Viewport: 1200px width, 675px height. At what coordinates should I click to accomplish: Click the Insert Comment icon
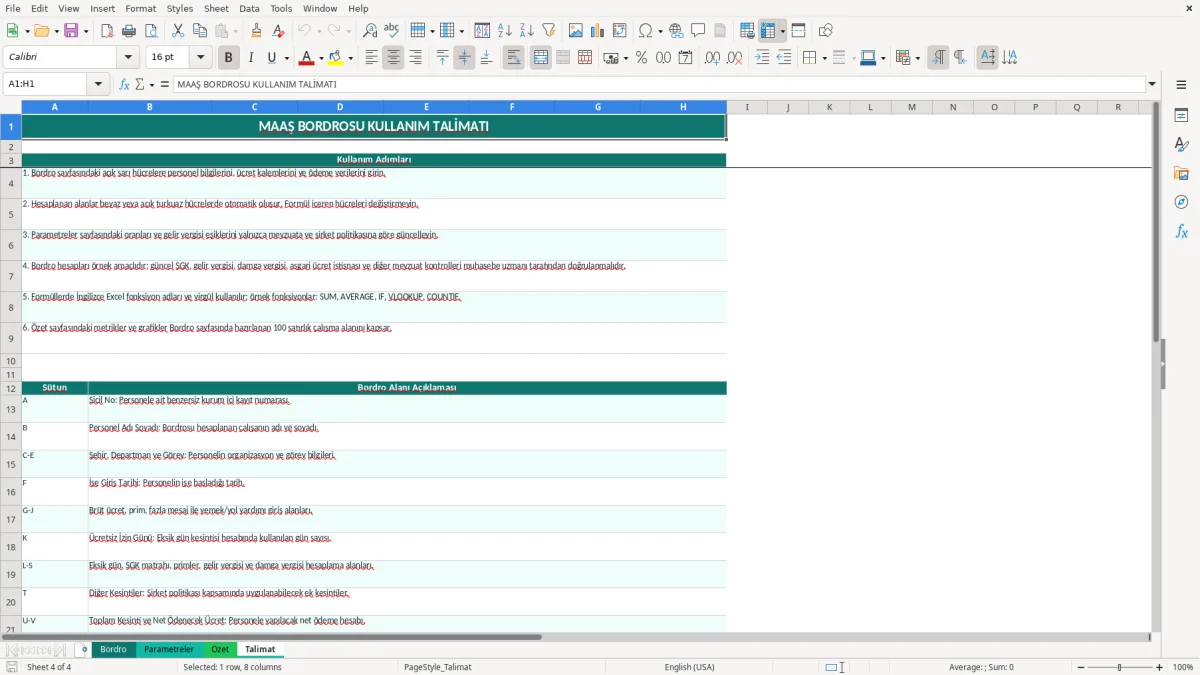[x=698, y=31]
